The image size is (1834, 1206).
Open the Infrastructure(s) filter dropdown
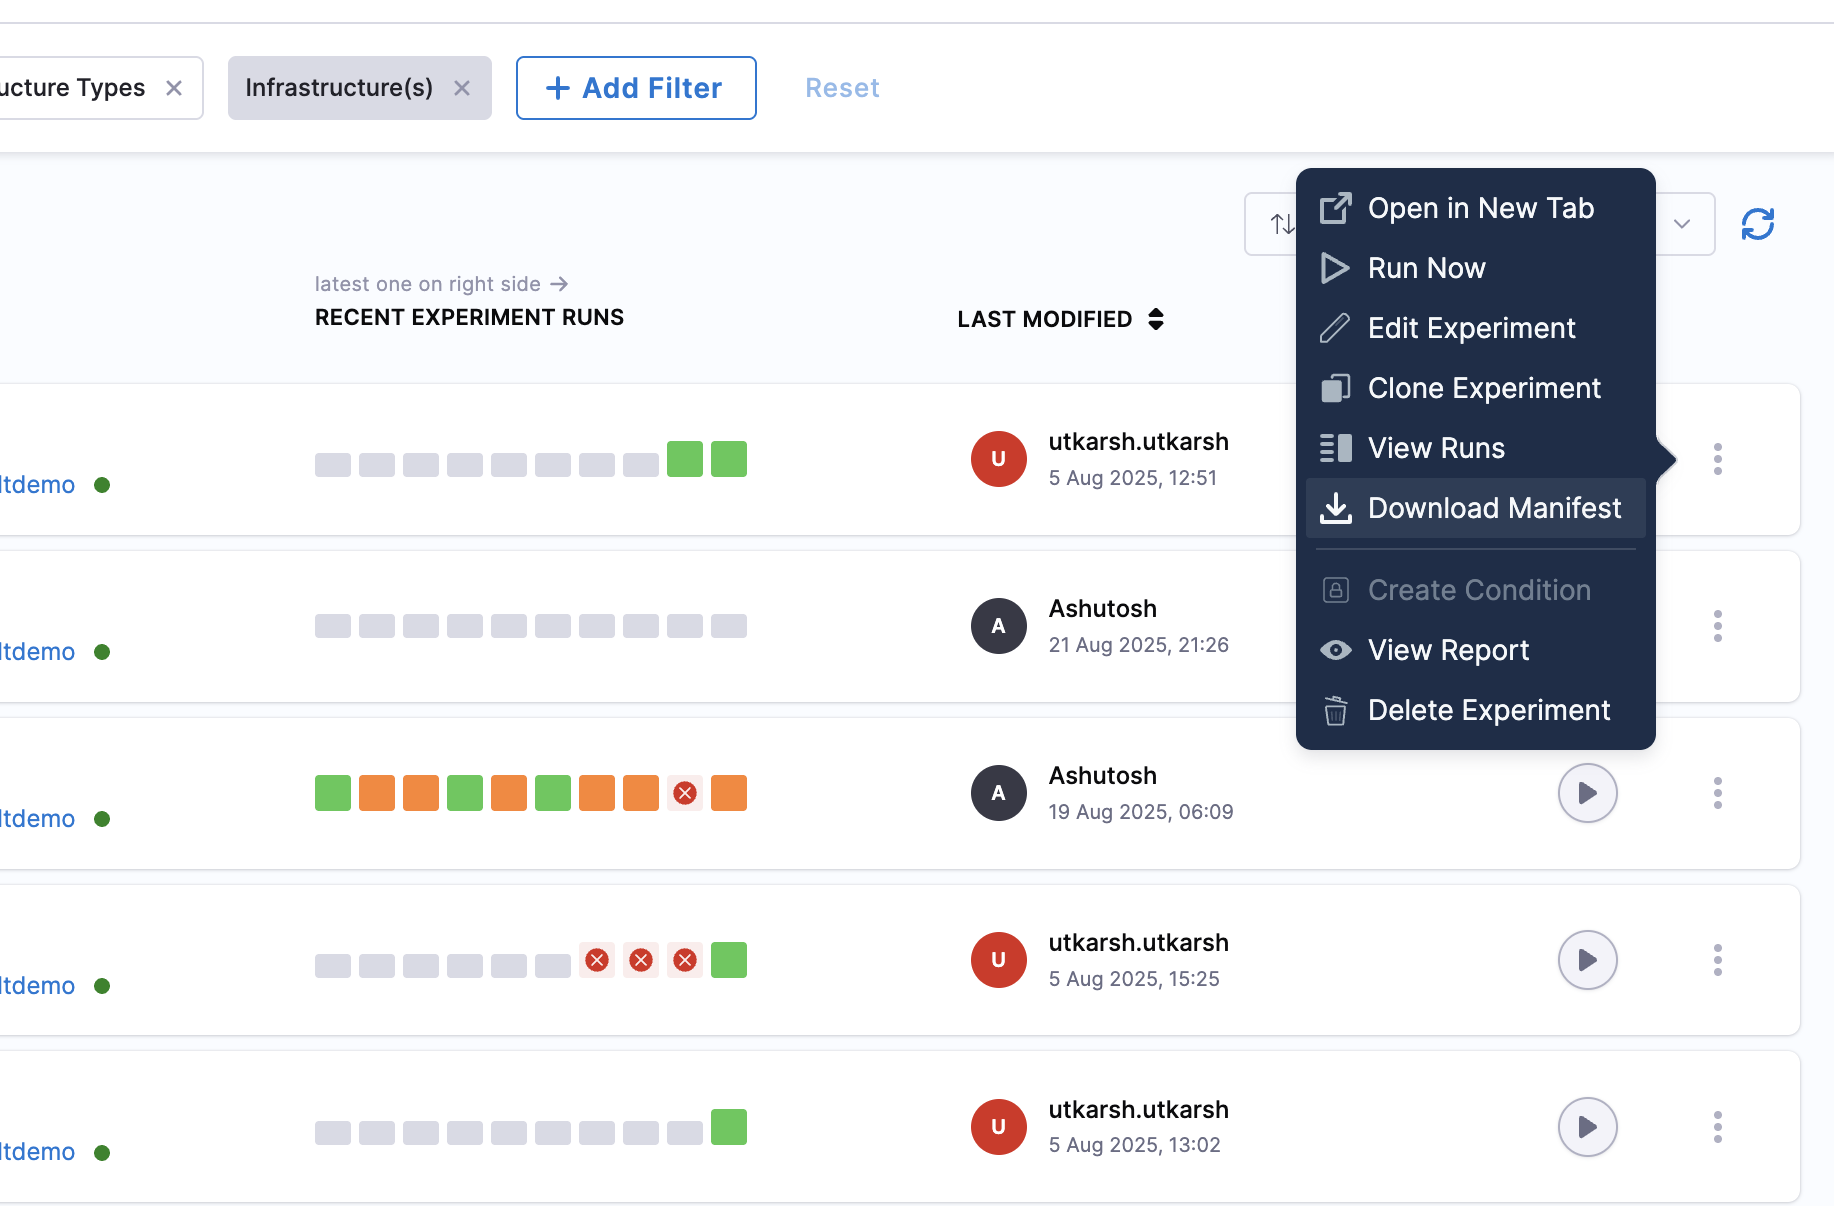coord(338,88)
